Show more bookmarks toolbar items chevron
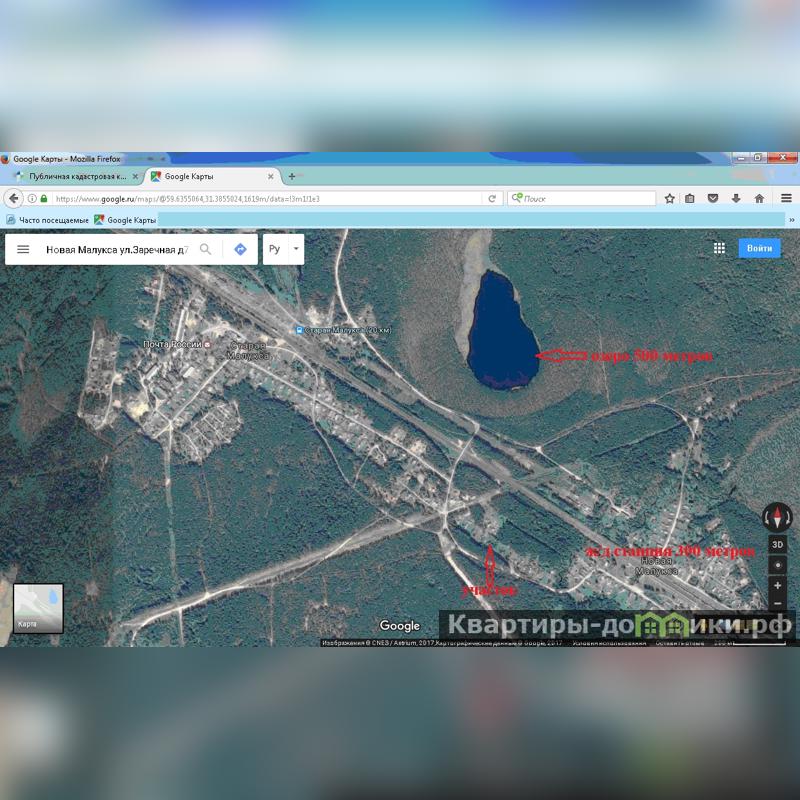The image size is (800, 800). point(791,220)
